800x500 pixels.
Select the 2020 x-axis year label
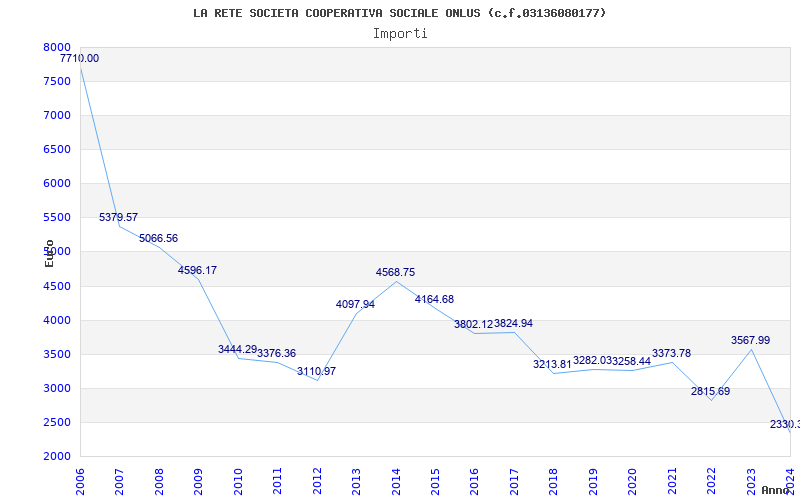tap(633, 481)
